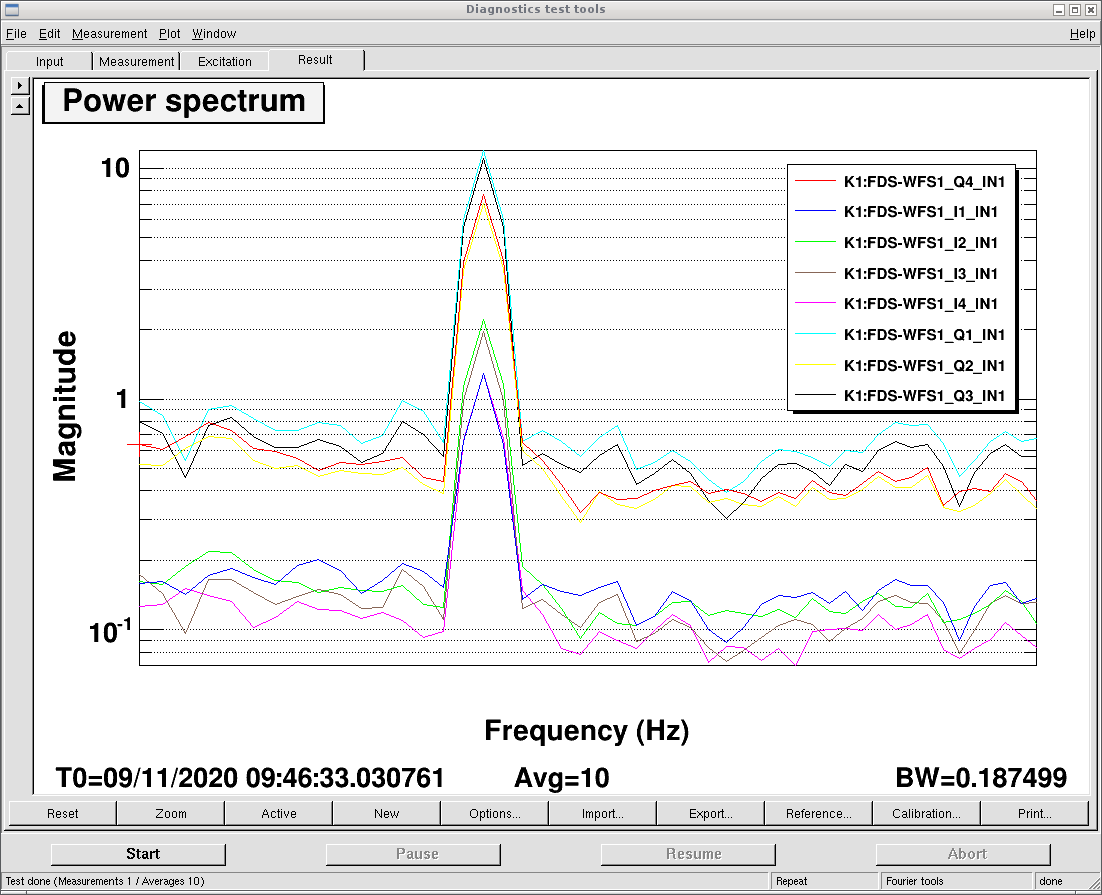Image resolution: width=1102 pixels, height=895 pixels.
Task: Click the Pause button
Action: (x=413, y=854)
